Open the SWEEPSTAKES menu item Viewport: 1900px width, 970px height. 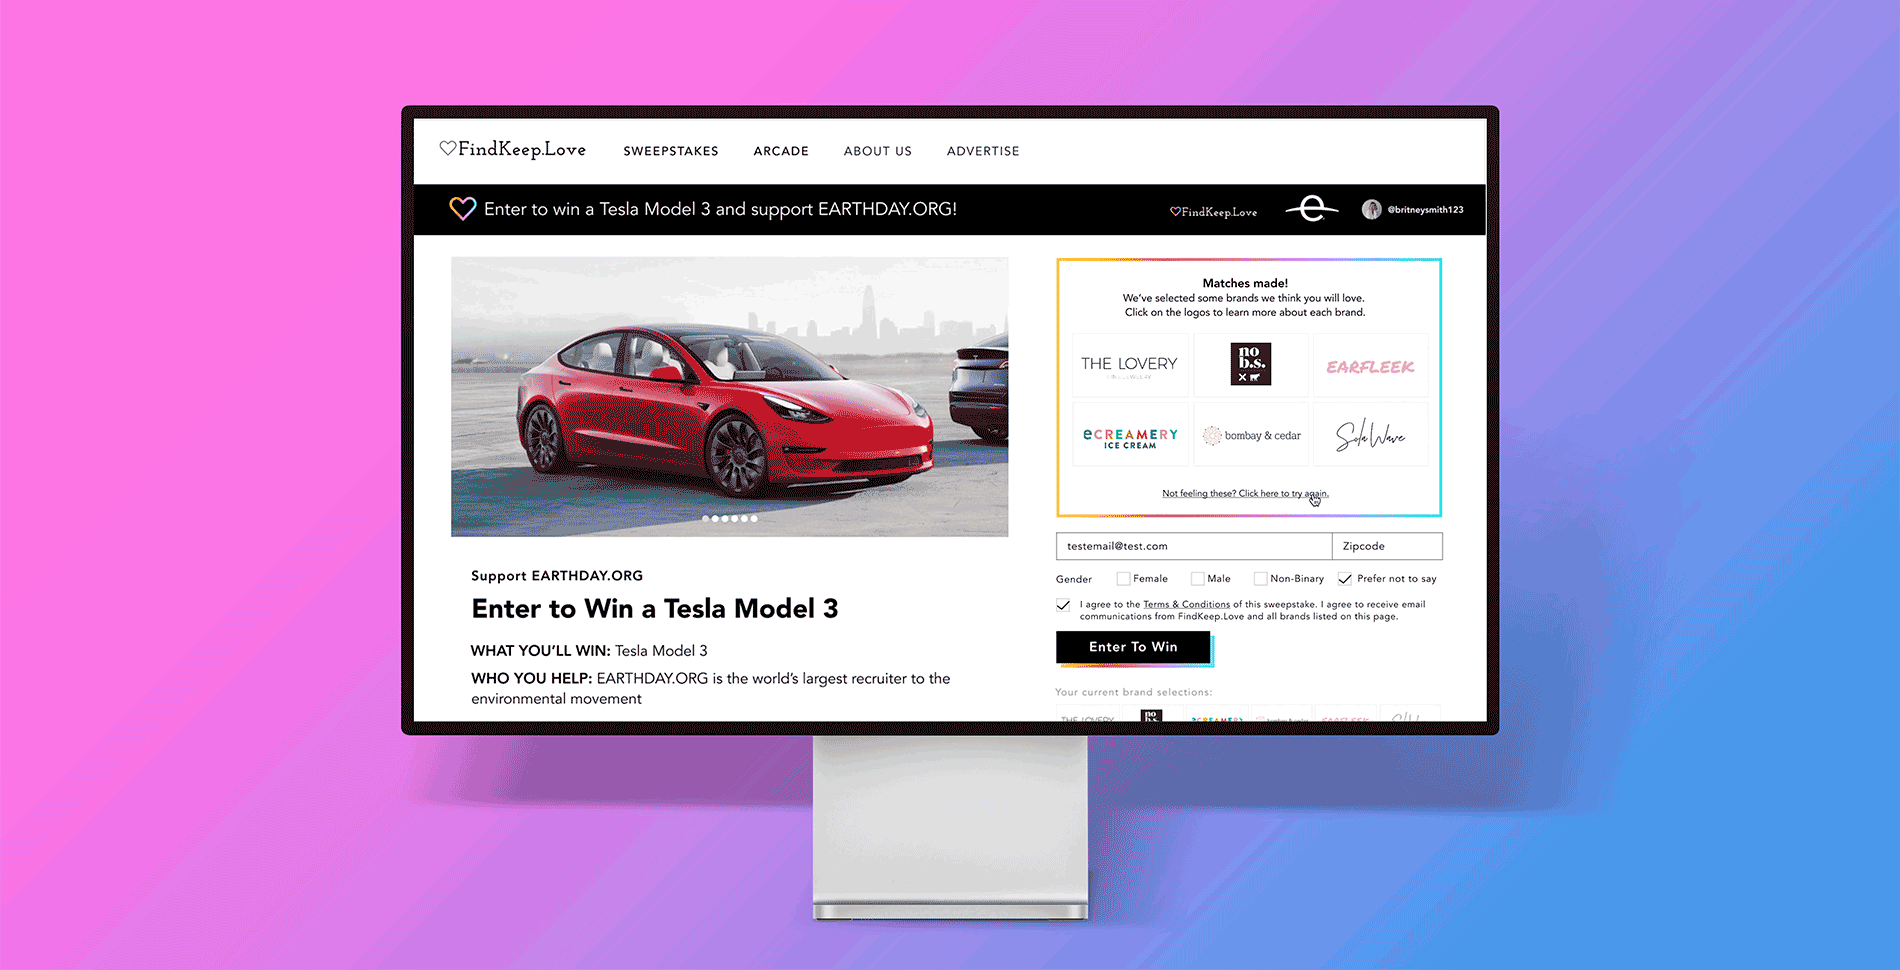click(x=671, y=151)
